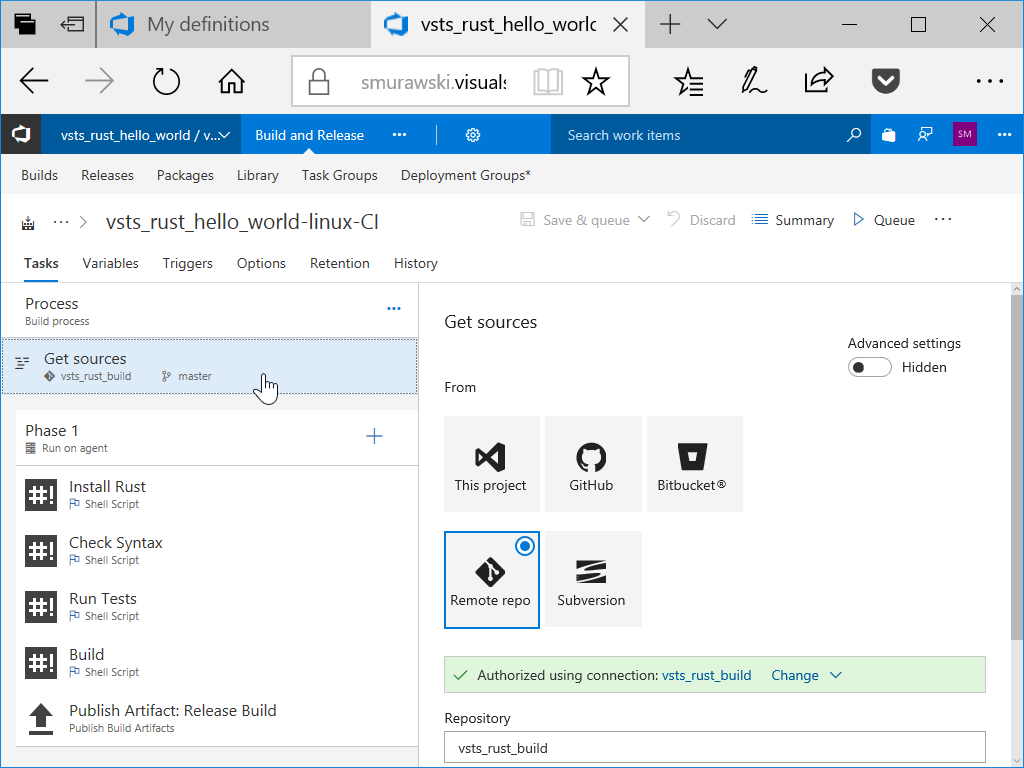Image resolution: width=1024 pixels, height=768 pixels.
Task: Open the SM user profile menu
Action: tap(965, 135)
